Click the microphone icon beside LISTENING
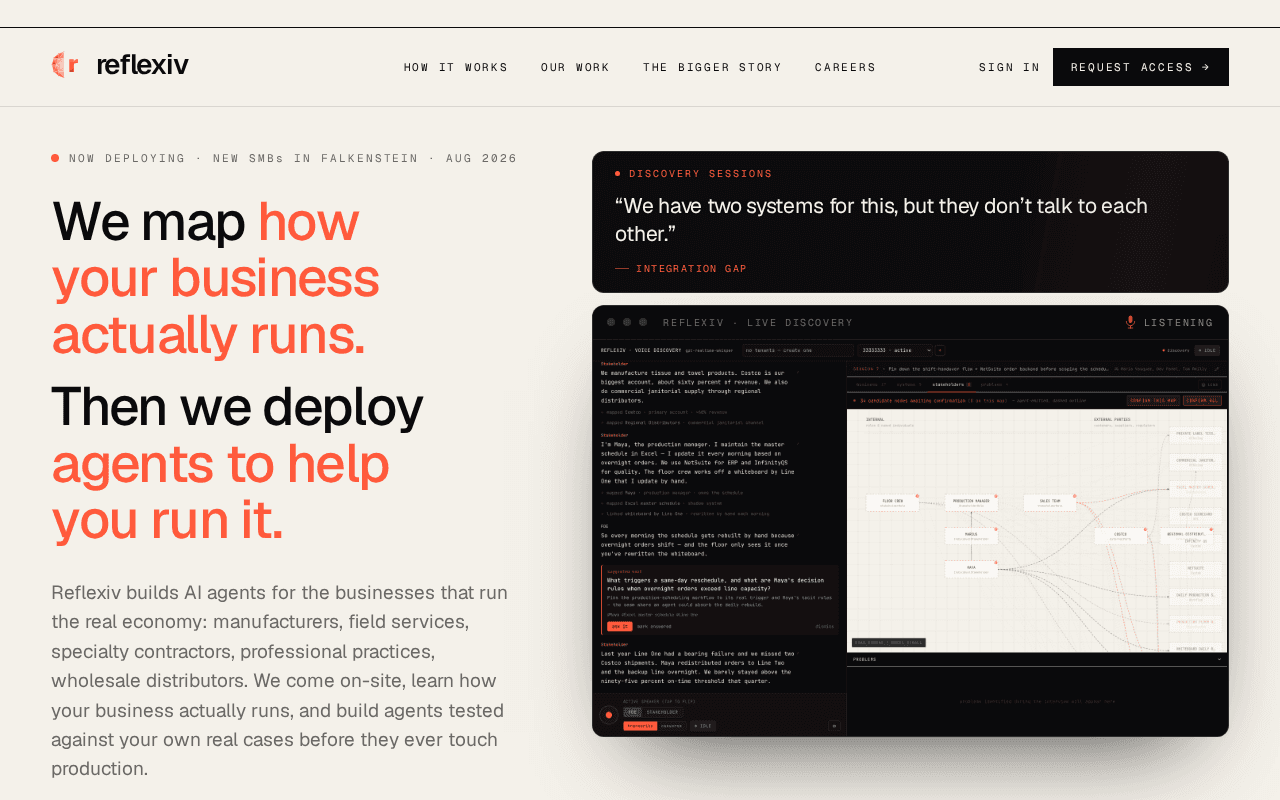The image size is (1280, 800). pyautogui.click(x=1130, y=322)
